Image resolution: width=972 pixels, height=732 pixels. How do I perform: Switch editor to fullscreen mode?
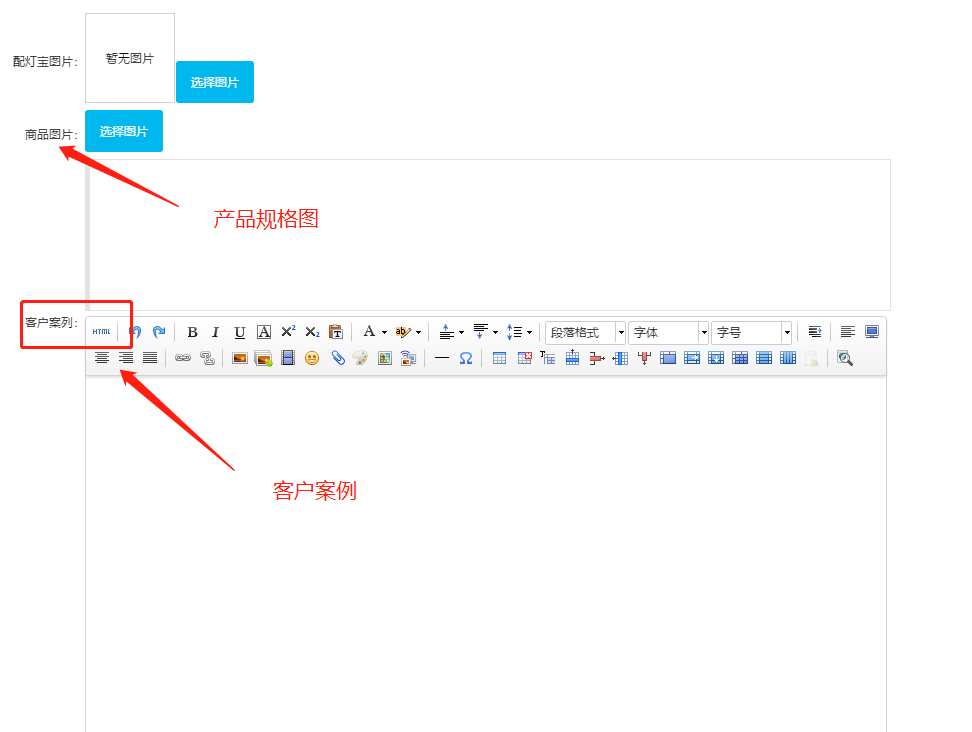pyautogui.click(x=872, y=332)
